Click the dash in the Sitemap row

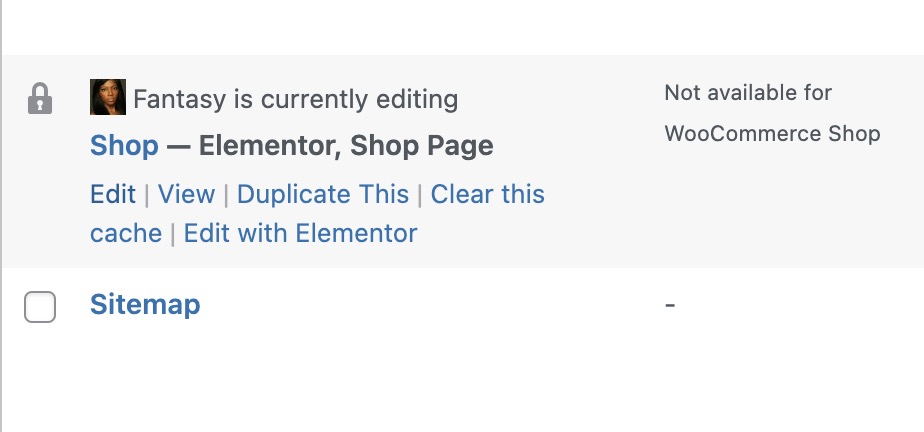tap(669, 305)
